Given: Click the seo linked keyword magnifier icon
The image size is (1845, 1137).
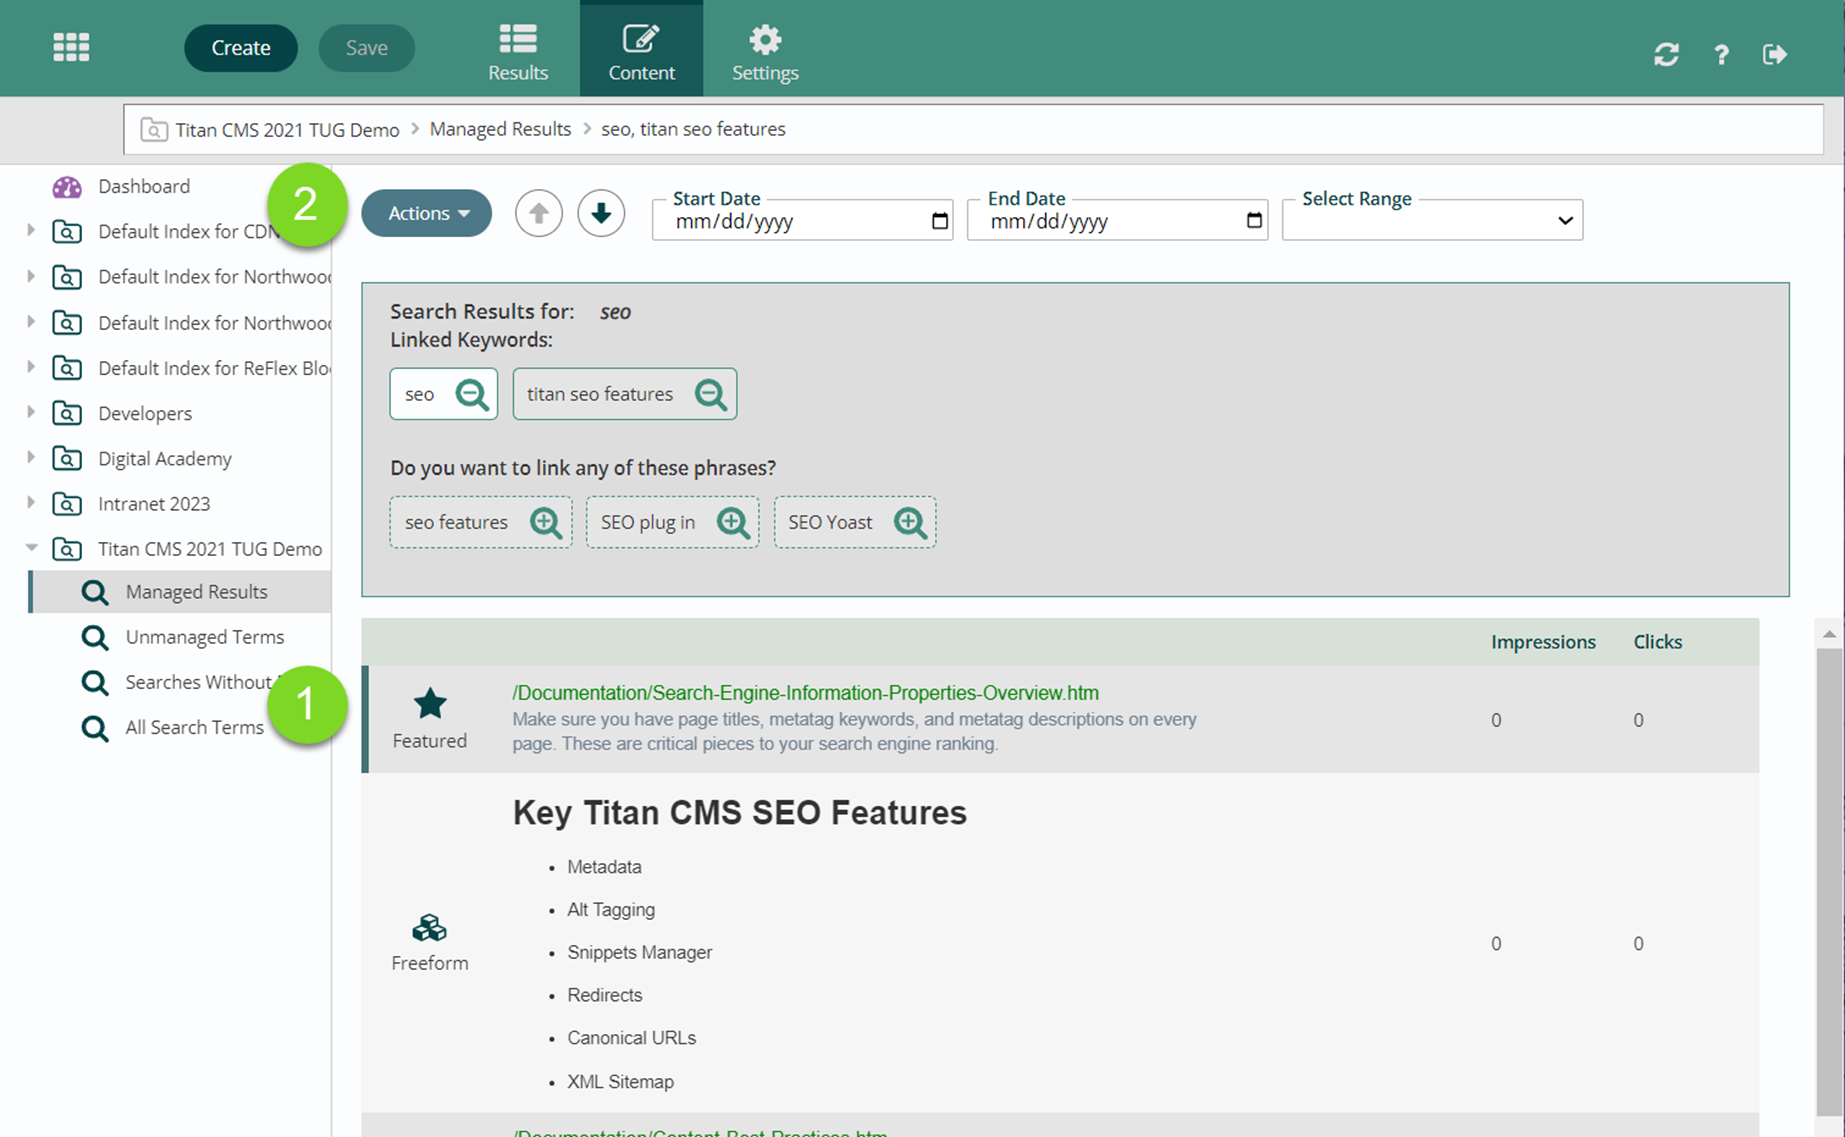Looking at the screenshot, I should click(472, 394).
